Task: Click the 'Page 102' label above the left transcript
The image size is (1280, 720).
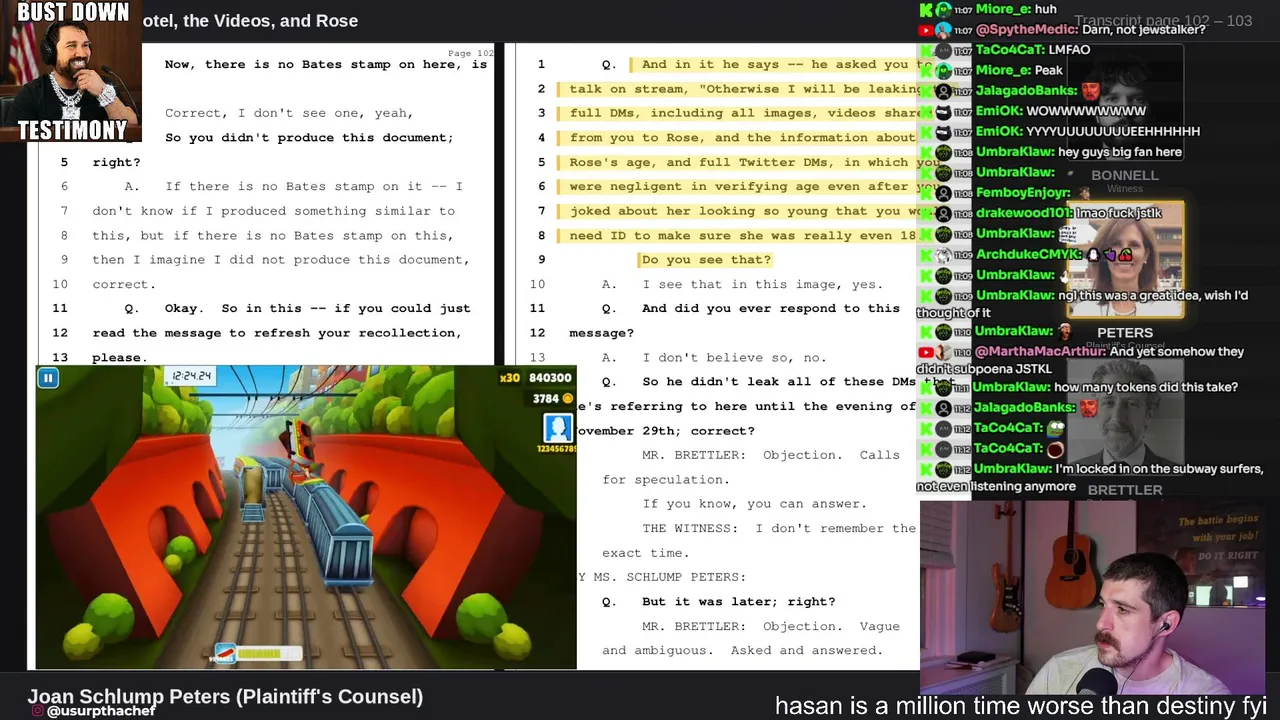Action: coord(470,53)
